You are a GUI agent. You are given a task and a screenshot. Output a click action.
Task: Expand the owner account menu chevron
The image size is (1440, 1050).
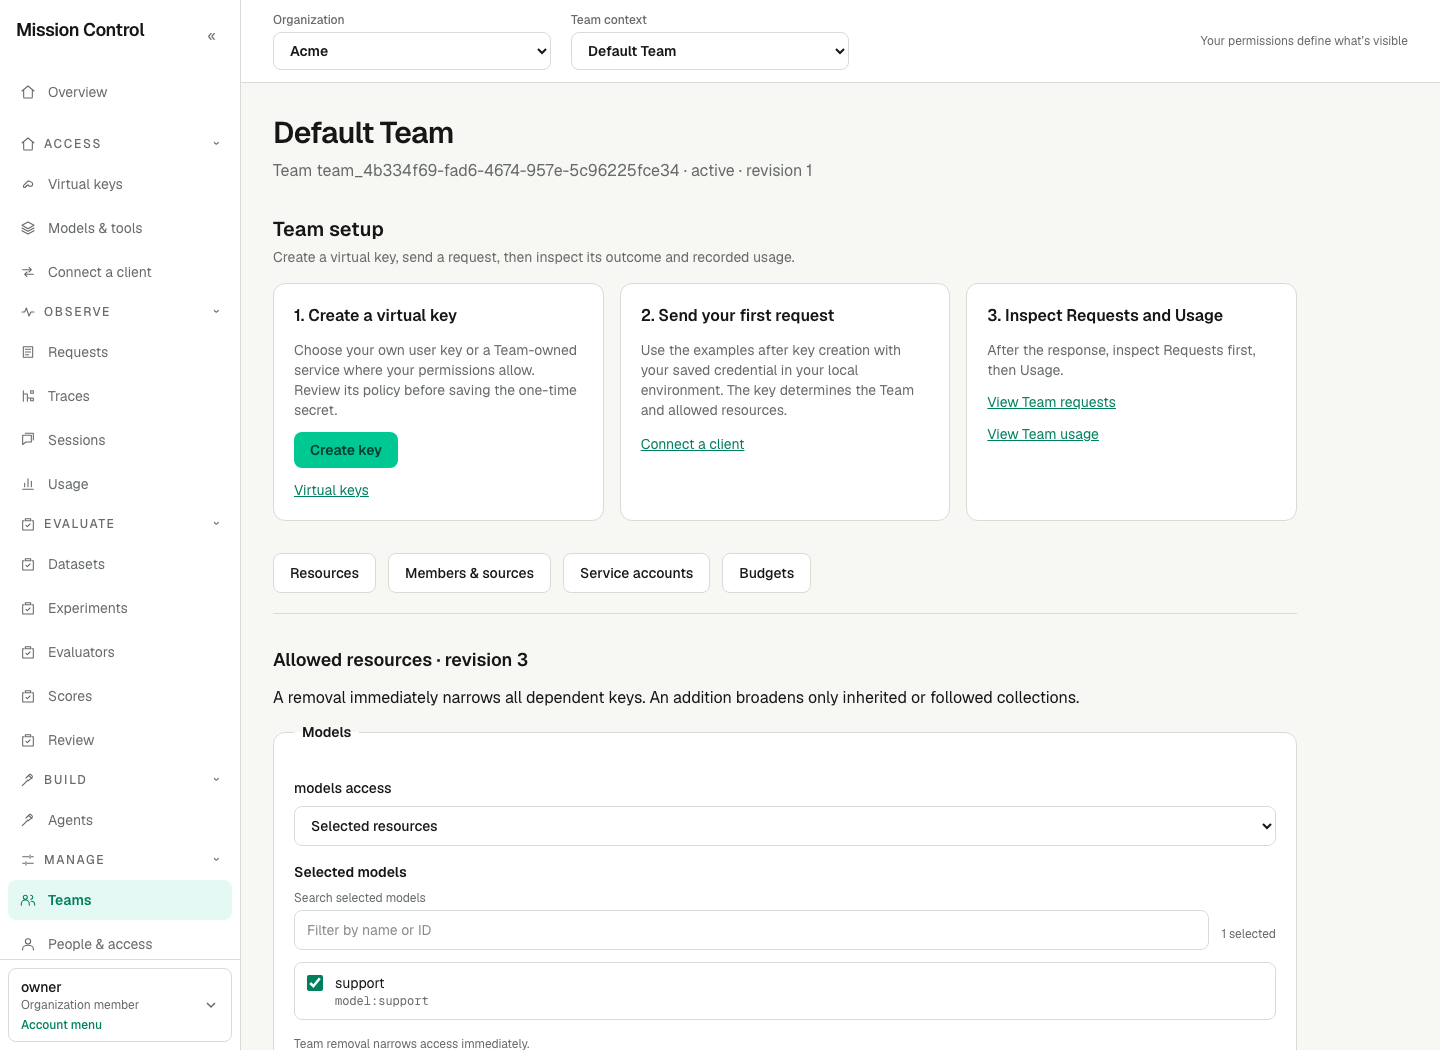point(211,1005)
